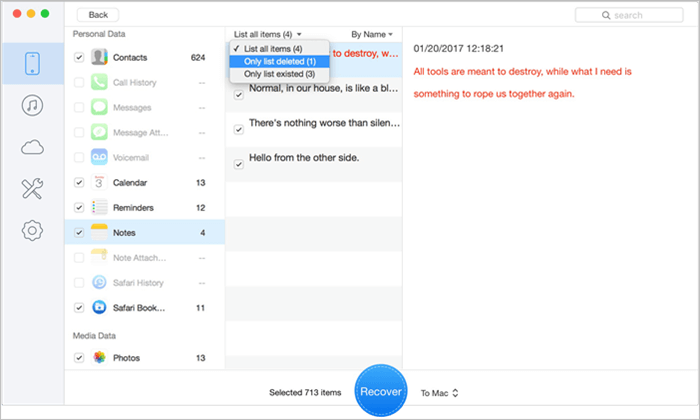The image size is (700, 420).
Task: Open the iOS repair tools icon
Action: [x=32, y=188]
